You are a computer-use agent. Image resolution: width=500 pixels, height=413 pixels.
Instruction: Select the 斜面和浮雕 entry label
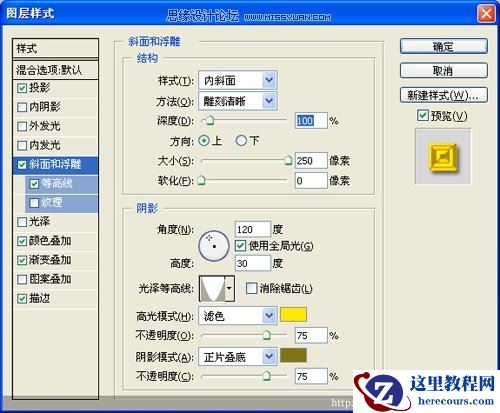pos(55,164)
